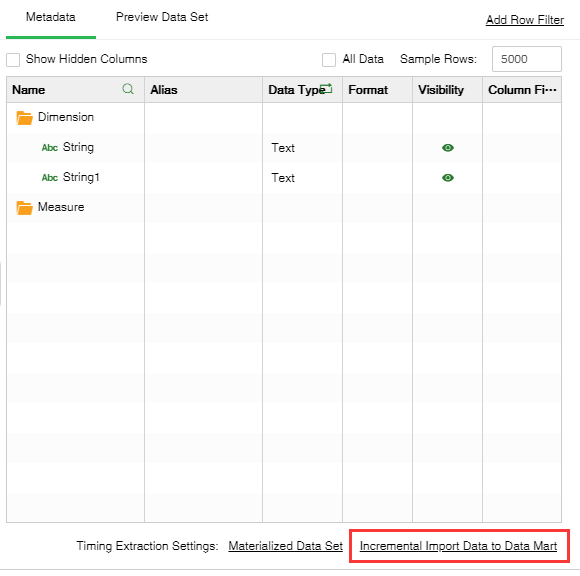This screenshot has height=576, width=580.
Task: Click the Data Type conversion icon
Action: pyautogui.click(x=326, y=89)
